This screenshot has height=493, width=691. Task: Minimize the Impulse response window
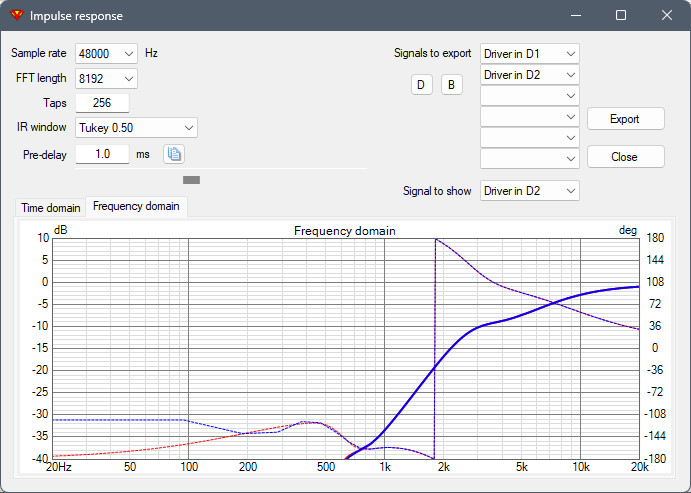pos(576,15)
